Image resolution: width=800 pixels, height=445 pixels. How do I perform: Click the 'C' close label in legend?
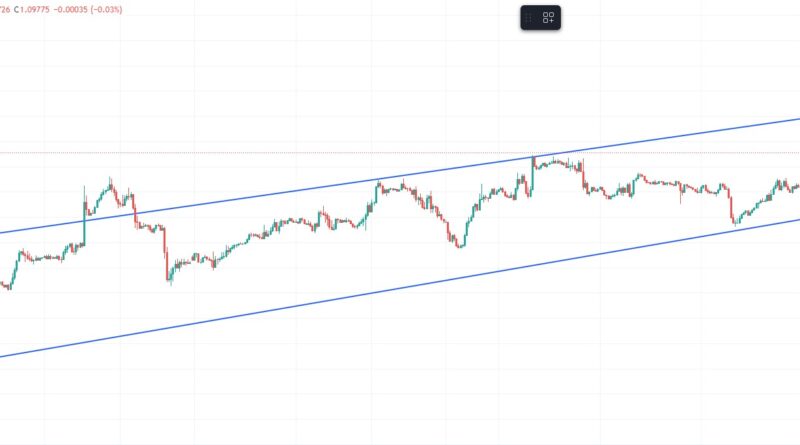(19, 10)
